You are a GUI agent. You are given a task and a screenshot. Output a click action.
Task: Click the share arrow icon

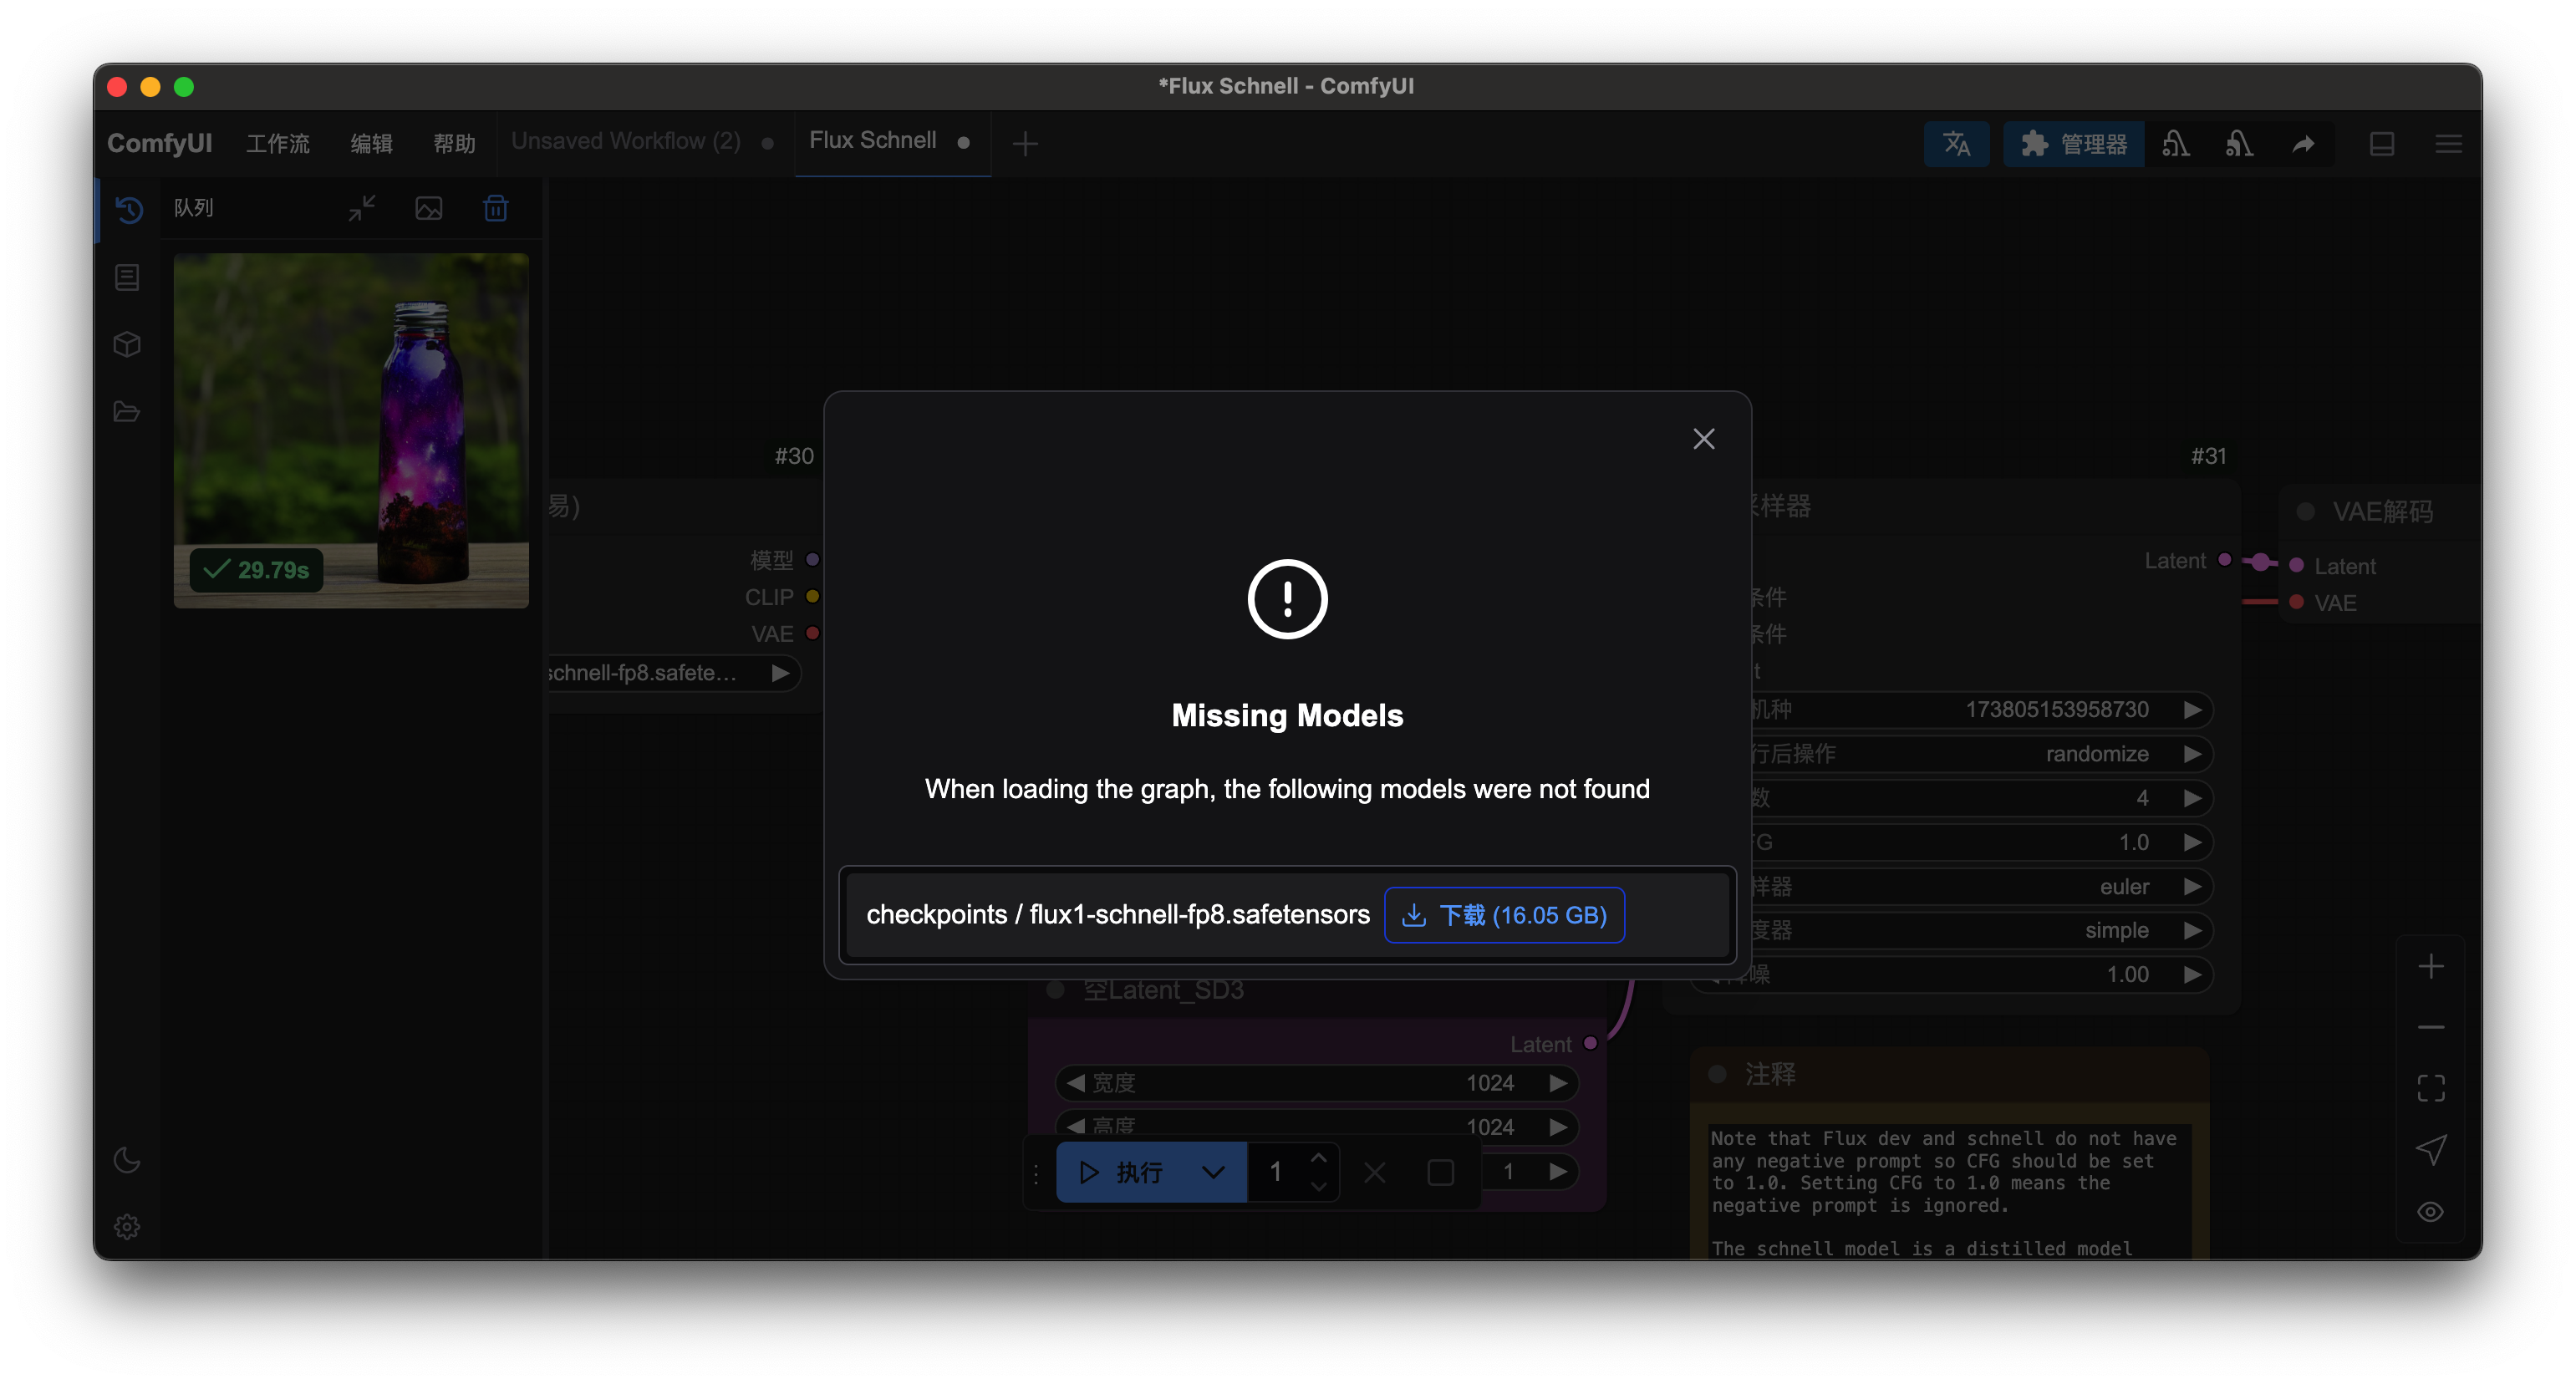click(2303, 144)
